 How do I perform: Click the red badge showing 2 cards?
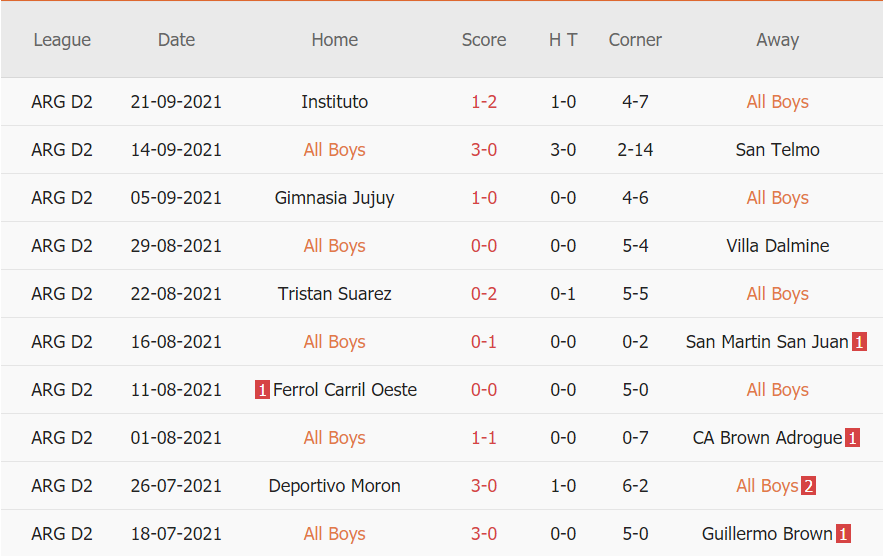click(x=808, y=486)
